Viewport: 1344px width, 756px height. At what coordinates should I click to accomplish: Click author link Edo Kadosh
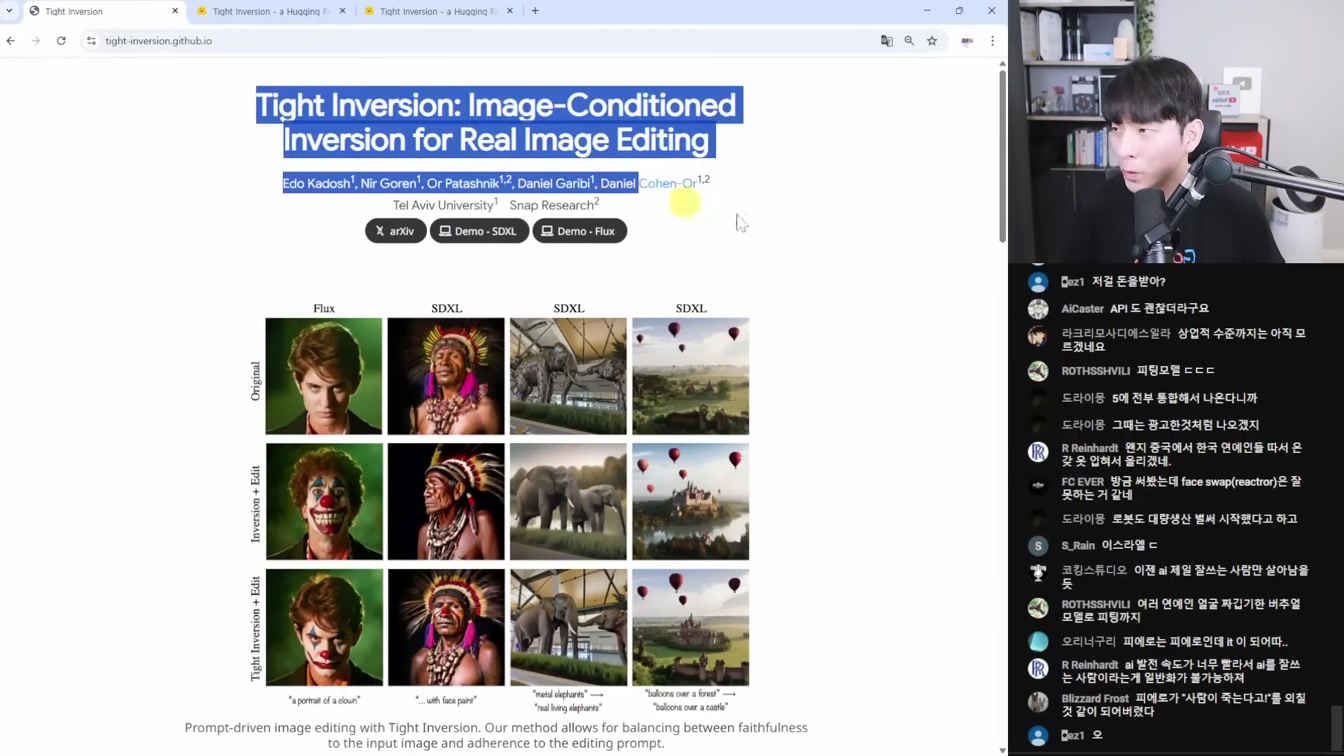coord(318,183)
